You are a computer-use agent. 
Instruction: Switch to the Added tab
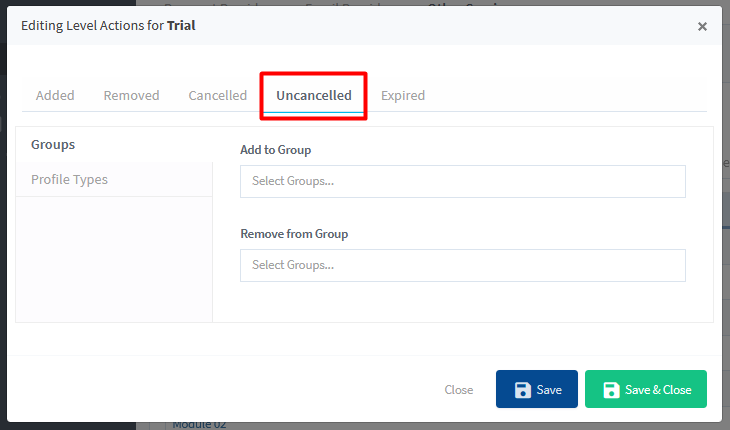[x=55, y=95]
